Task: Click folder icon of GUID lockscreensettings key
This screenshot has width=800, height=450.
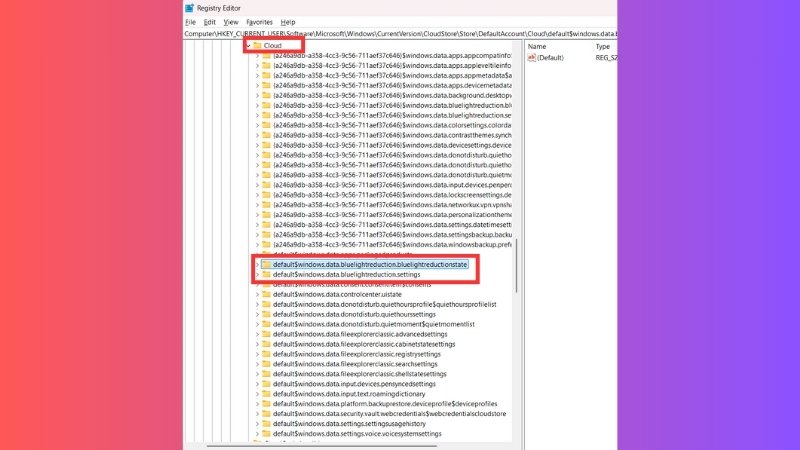Action: click(x=266, y=194)
